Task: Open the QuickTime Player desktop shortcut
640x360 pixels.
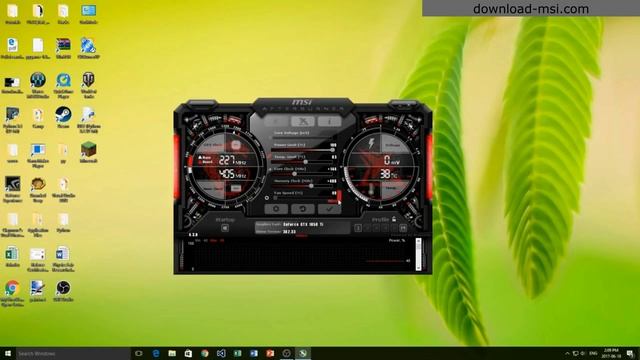Action: [63, 85]
